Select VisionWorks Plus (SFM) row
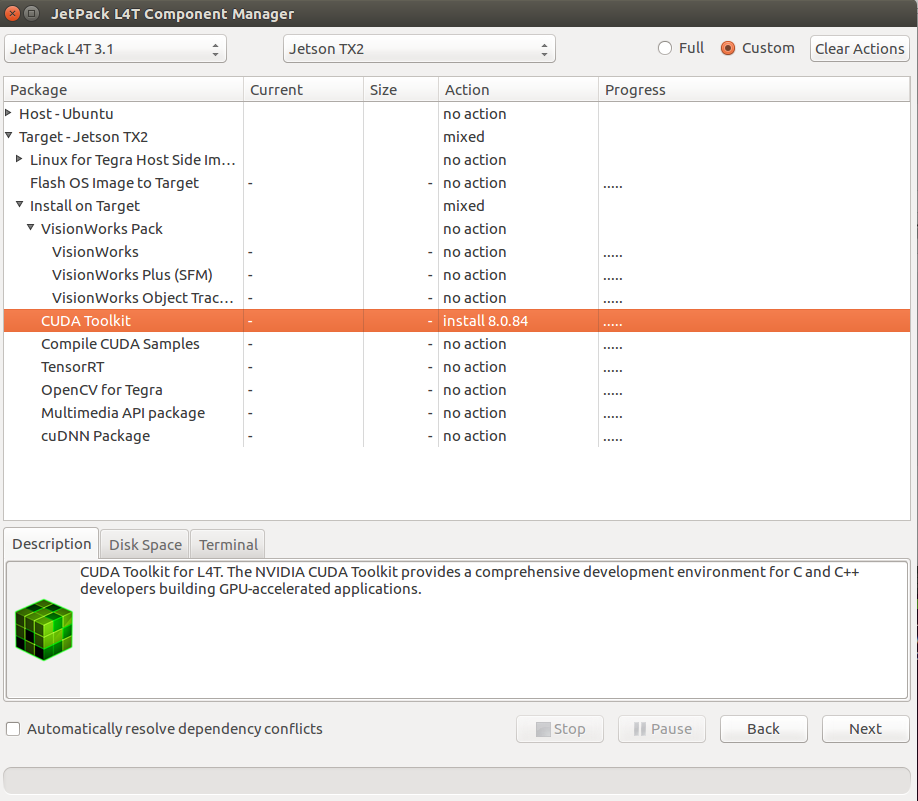This screenshot has height=801, width=918. click(457, 275)
